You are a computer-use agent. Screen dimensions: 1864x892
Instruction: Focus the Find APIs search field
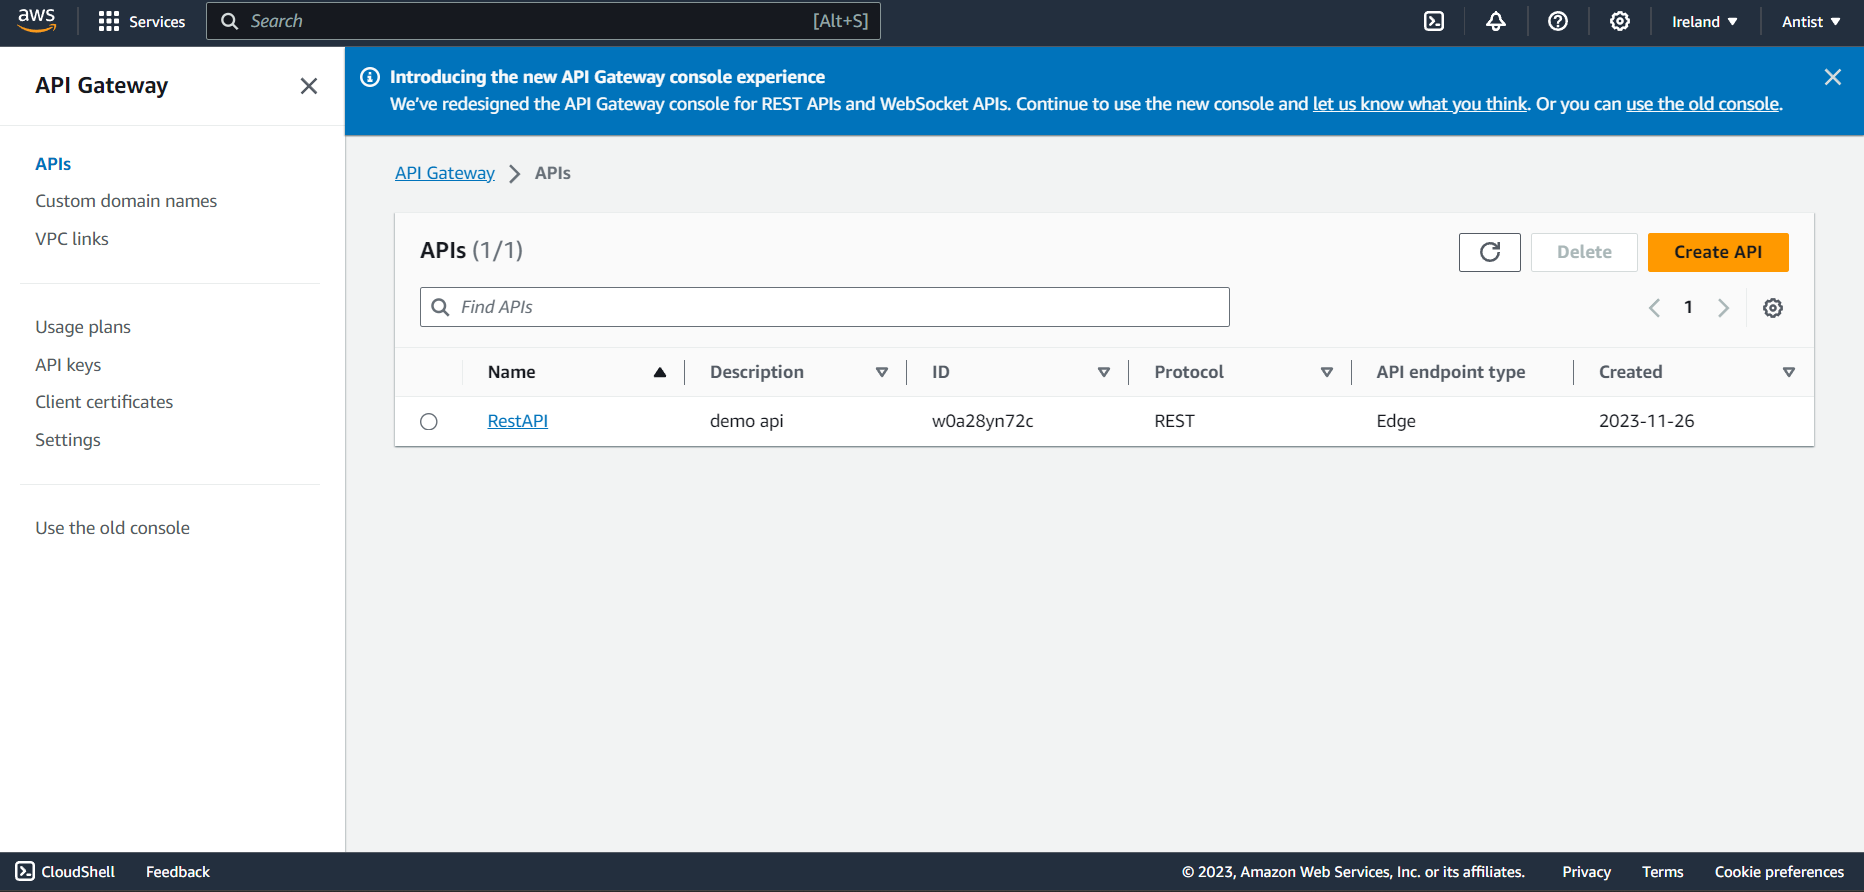825,307
